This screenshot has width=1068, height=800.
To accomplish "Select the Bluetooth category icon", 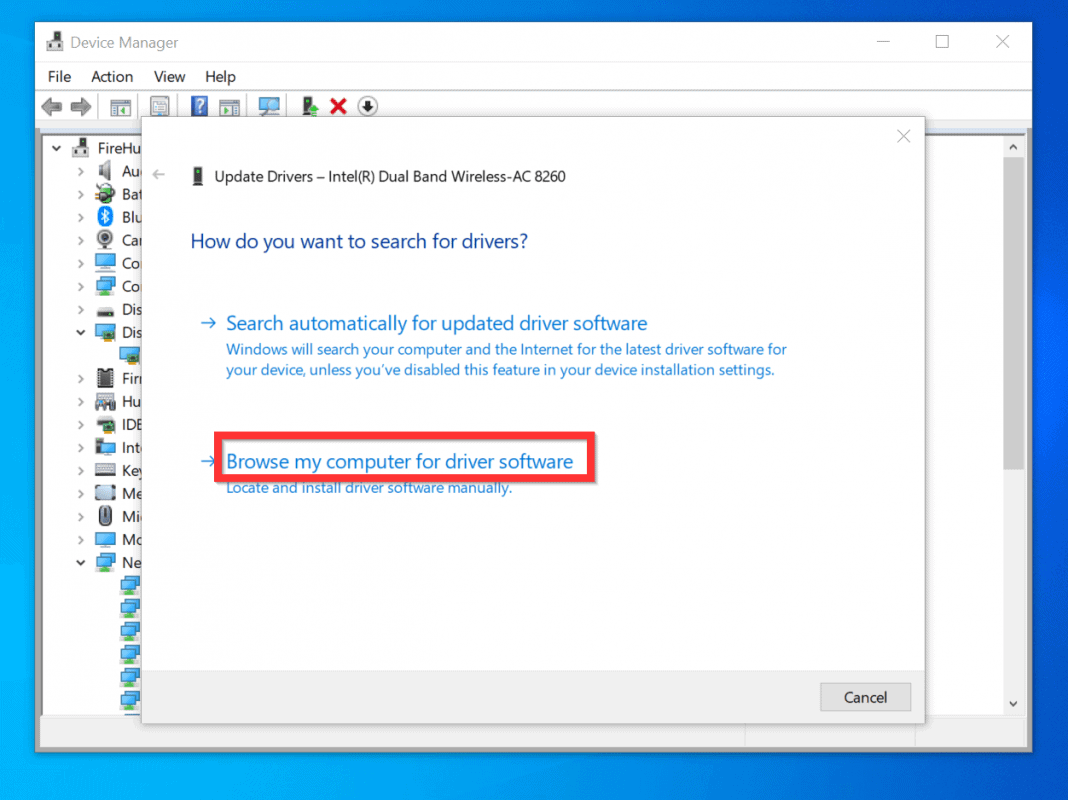I will click(x=105, y=217).
